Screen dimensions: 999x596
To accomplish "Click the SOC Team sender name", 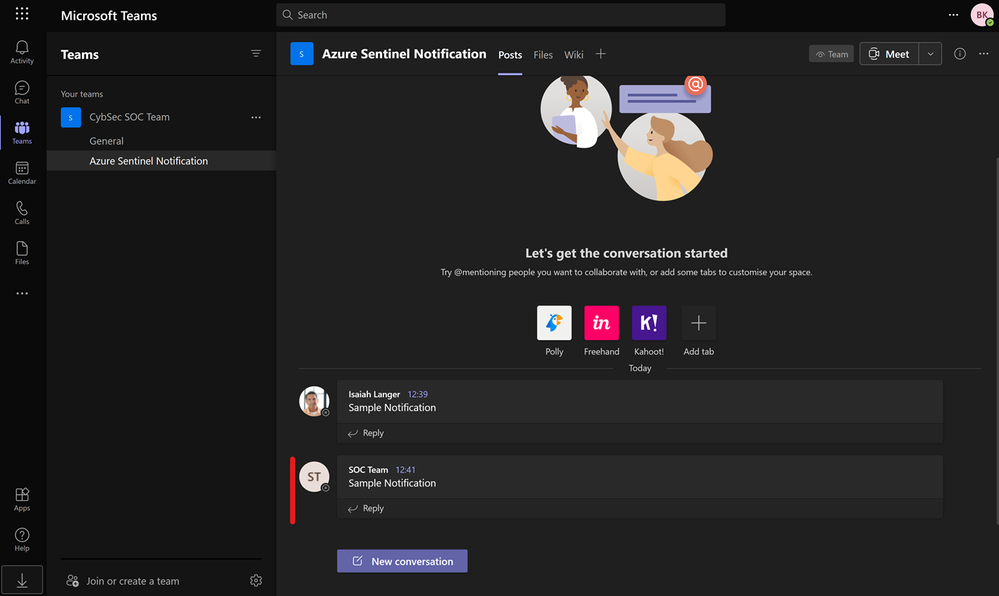I will 368,469.
